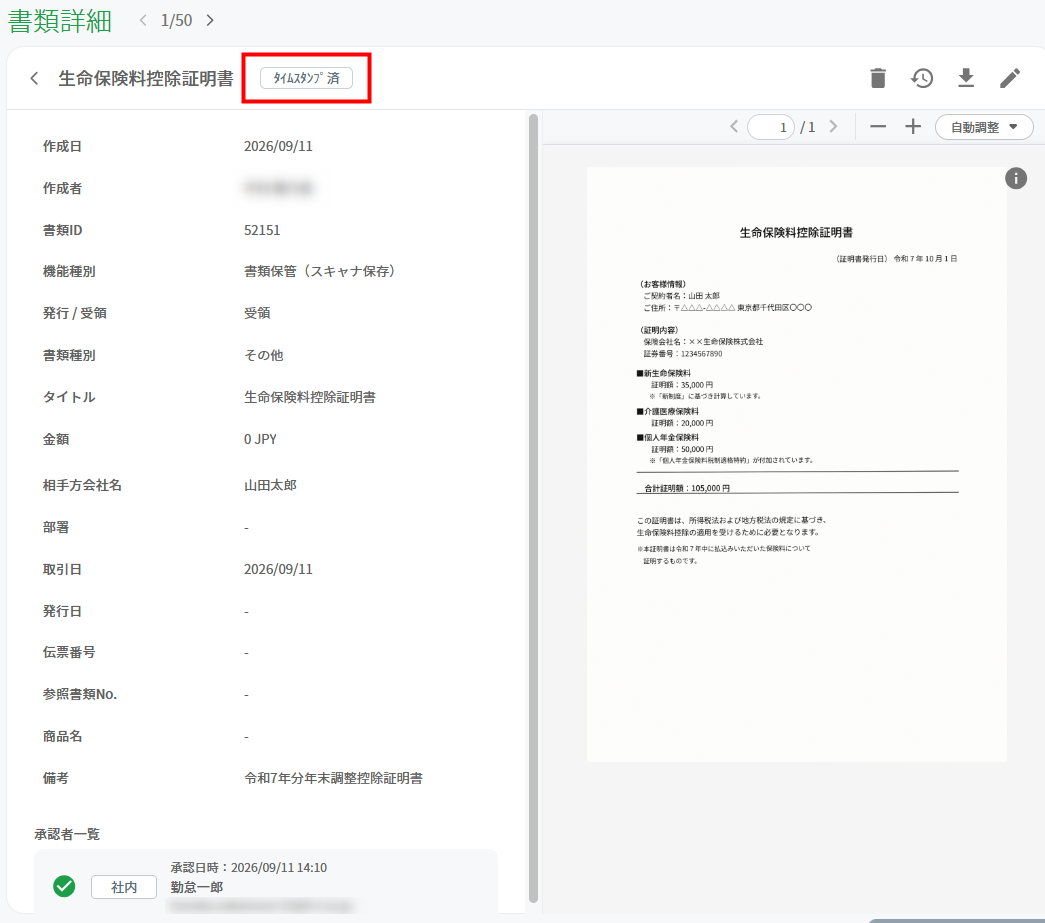1045x923 pixels.
Task: Click the 参照書類No. field label
Action: [80, 694]
